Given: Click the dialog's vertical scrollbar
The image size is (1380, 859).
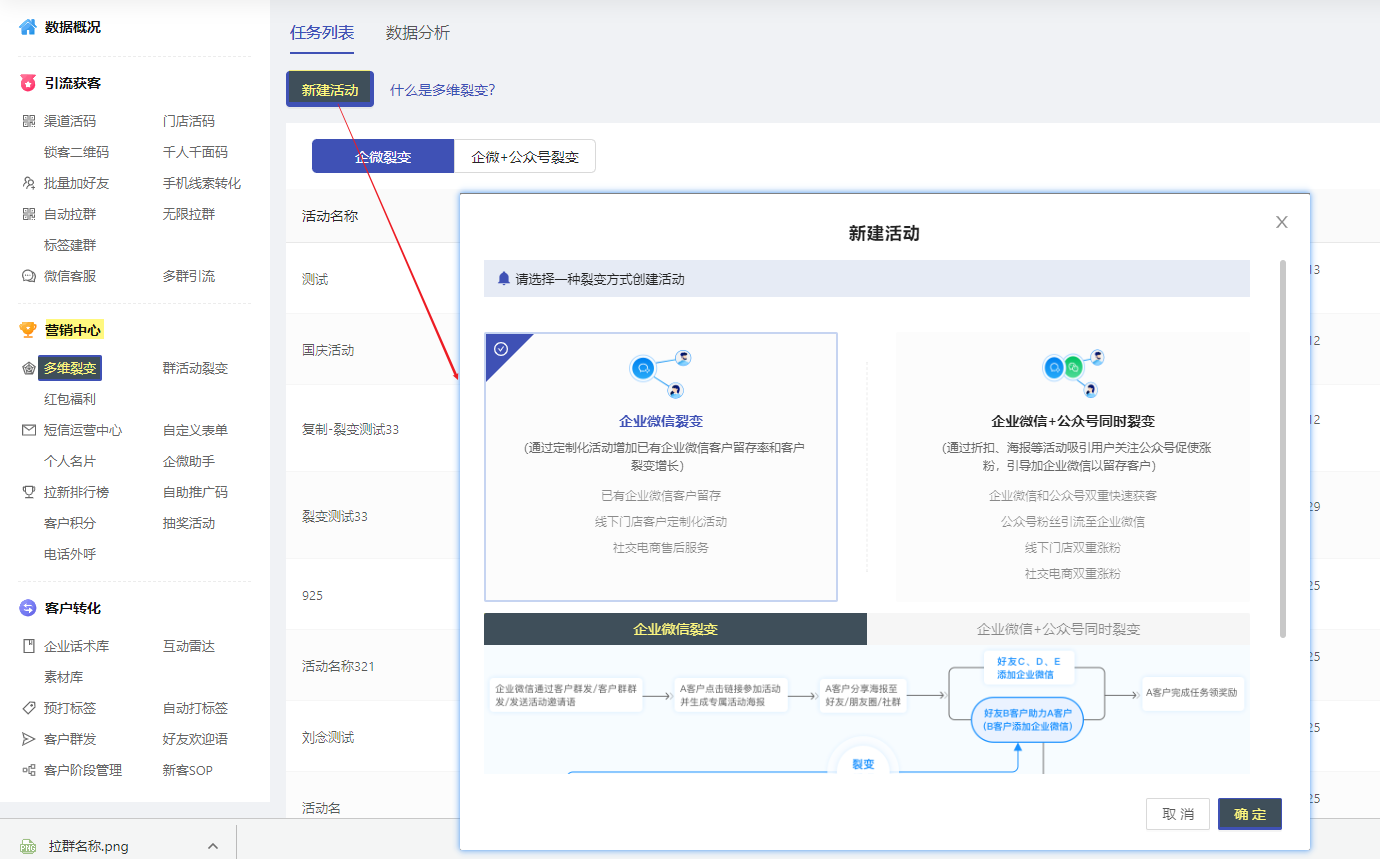Looking at the screenshot, I should [x=1282, y=449].
